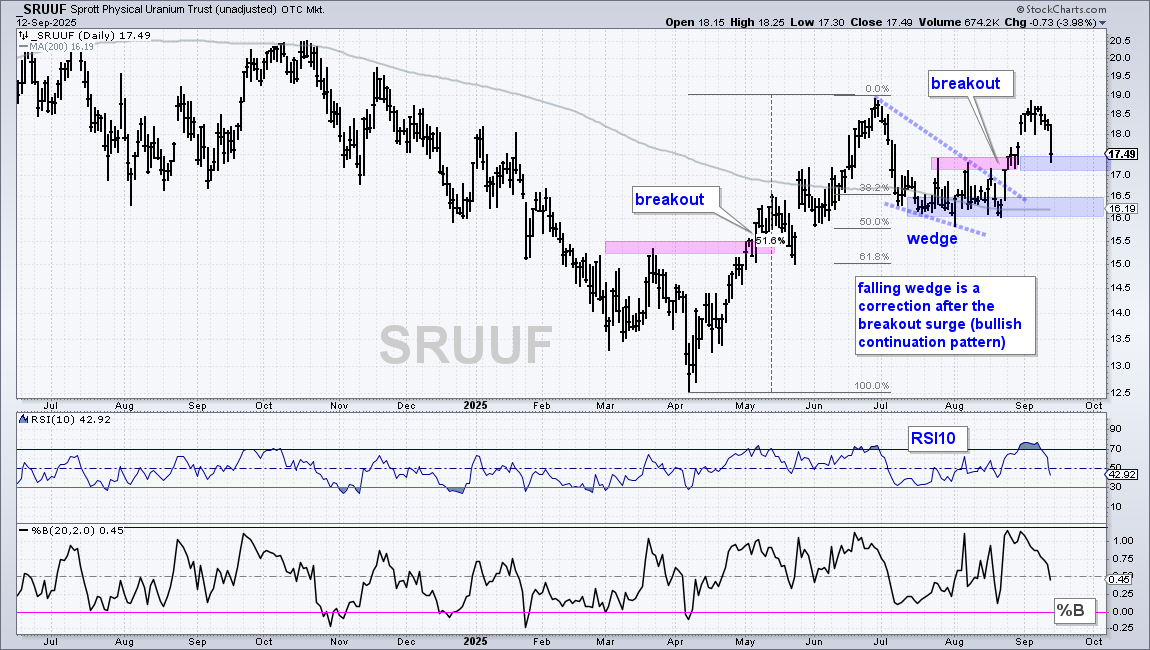The height and width of the screenshot is (650, 1150).
Task: Click the 19.0 price axis label
Action: click(x=1119, y=95)
